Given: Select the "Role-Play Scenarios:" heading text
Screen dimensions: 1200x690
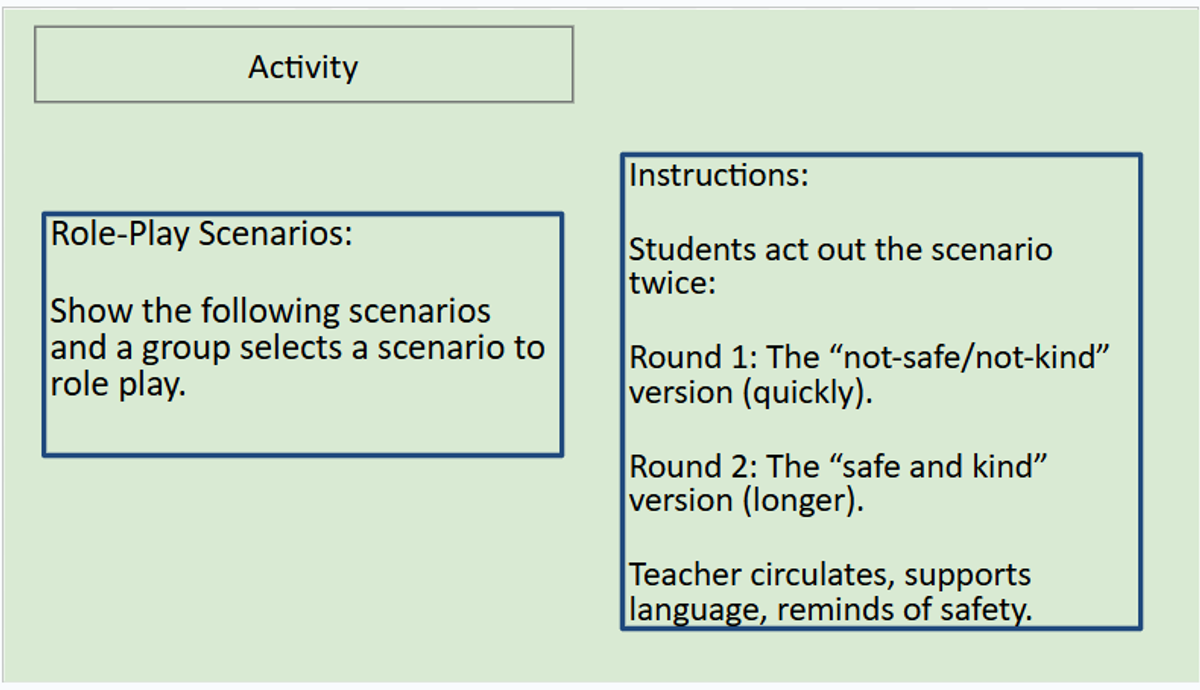Looking at the screenshot, I should (201, 234).
